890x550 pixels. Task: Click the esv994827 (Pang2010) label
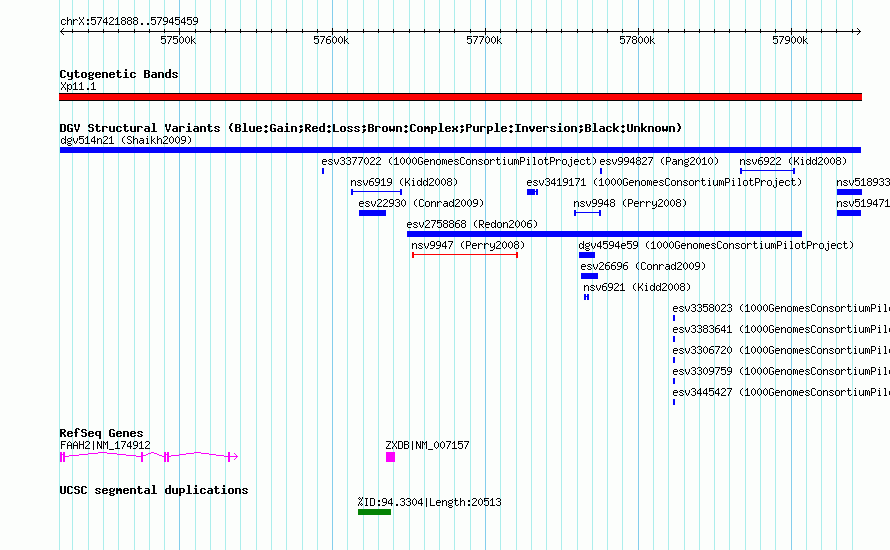pyautogui.click(x=659, y=161)
